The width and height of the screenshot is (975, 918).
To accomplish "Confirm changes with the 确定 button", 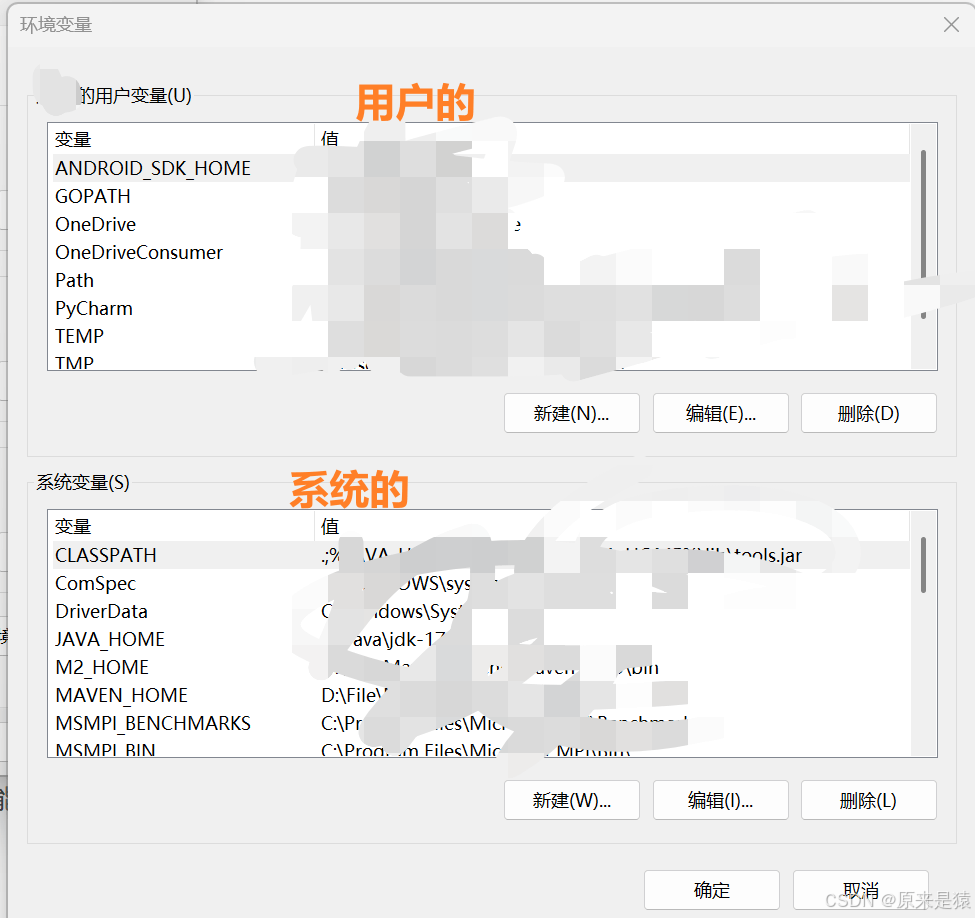I will 711,889.
